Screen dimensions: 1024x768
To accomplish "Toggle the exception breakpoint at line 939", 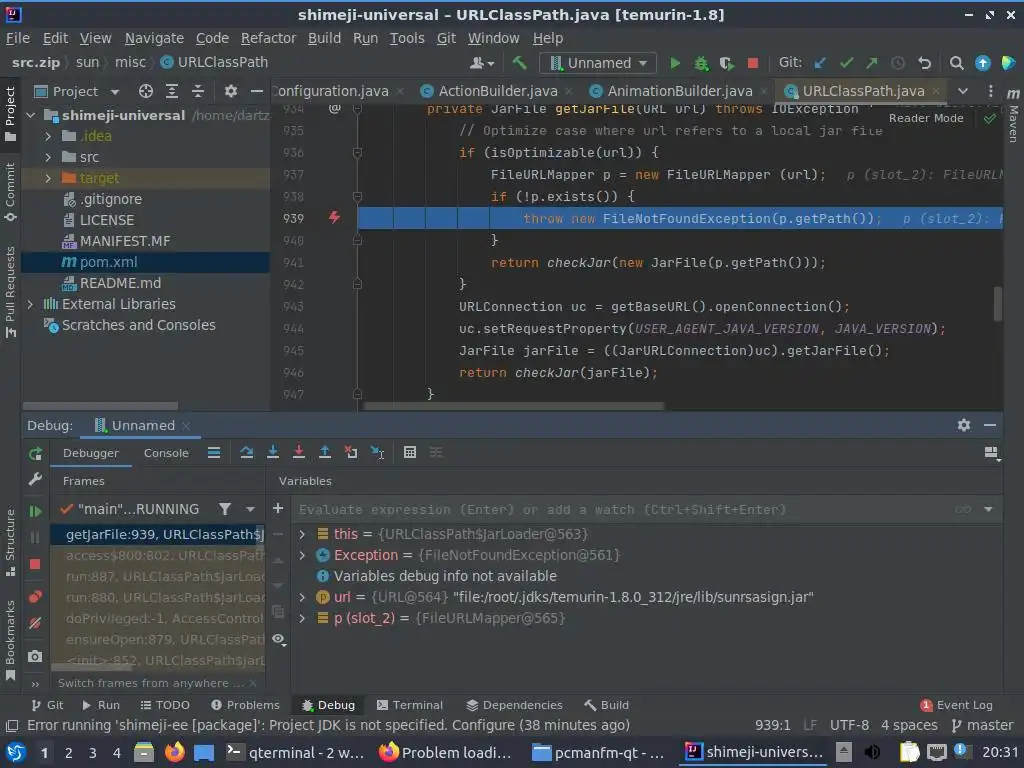I will pyautogui.click(x=334, y=217).
